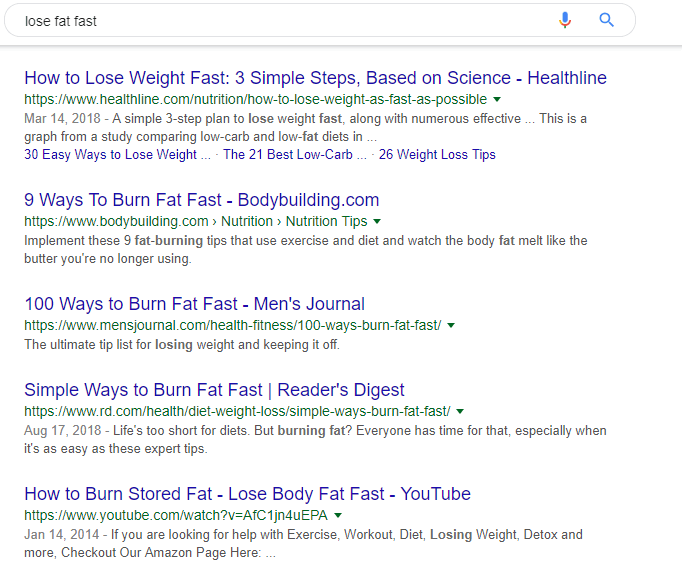Click the green healthline.com URL text
The width and height of the screenshot is (682, 572).
256,100
